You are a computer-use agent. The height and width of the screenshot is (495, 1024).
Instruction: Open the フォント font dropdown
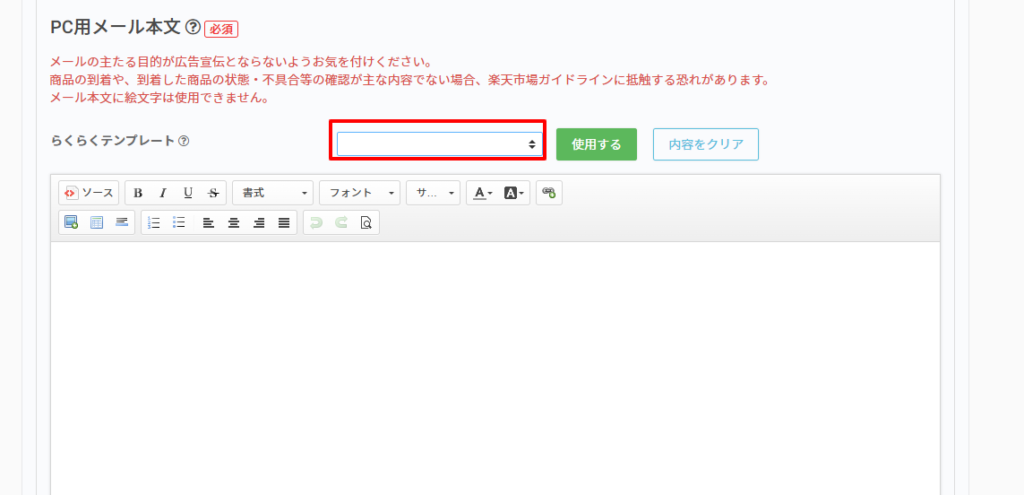(360, 193)
